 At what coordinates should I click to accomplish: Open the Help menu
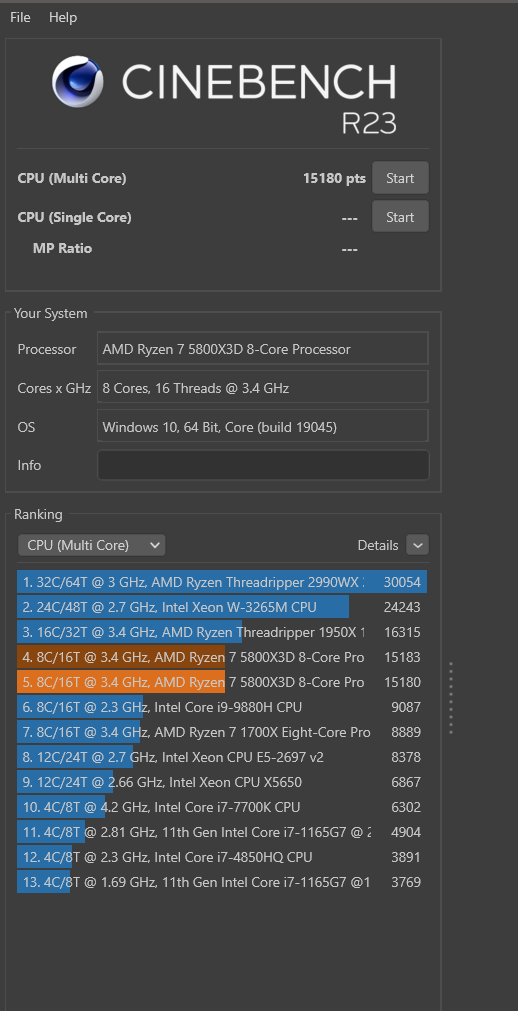pyautogui.click(x=63, y=17)
